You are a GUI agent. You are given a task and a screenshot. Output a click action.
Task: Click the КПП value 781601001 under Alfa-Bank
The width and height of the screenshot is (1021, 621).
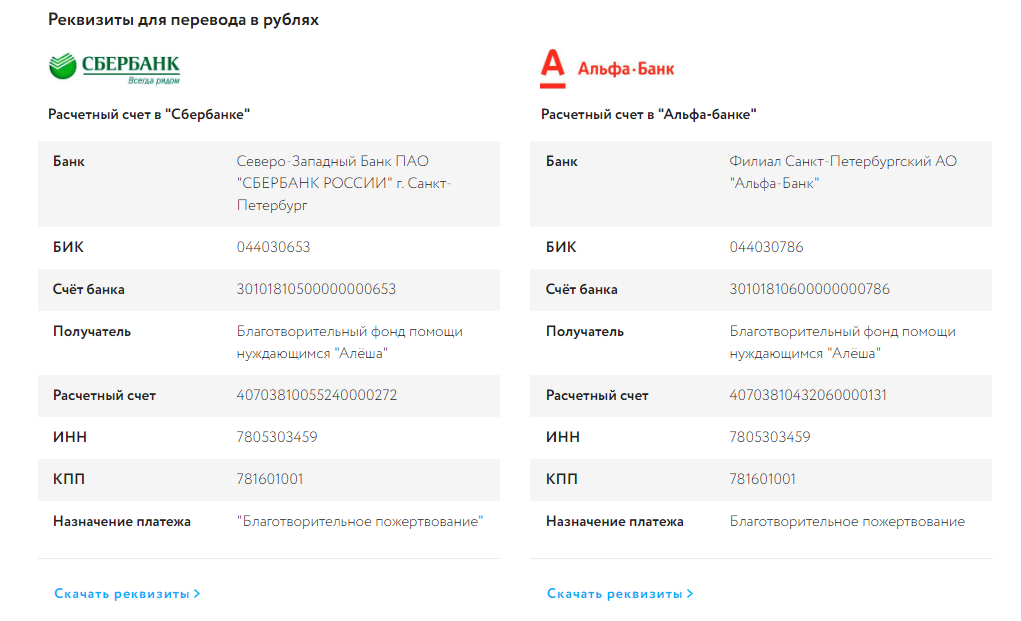(x=762, y=479)
